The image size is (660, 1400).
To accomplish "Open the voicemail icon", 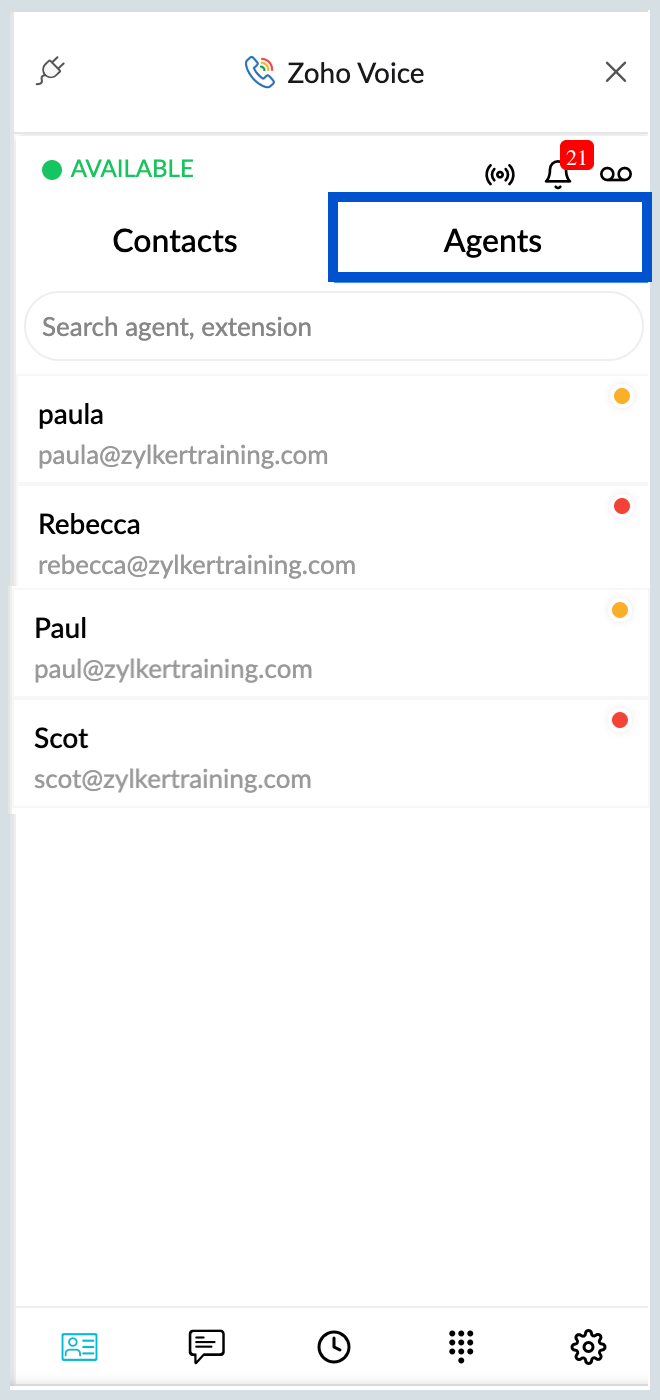I will [616, 175].
